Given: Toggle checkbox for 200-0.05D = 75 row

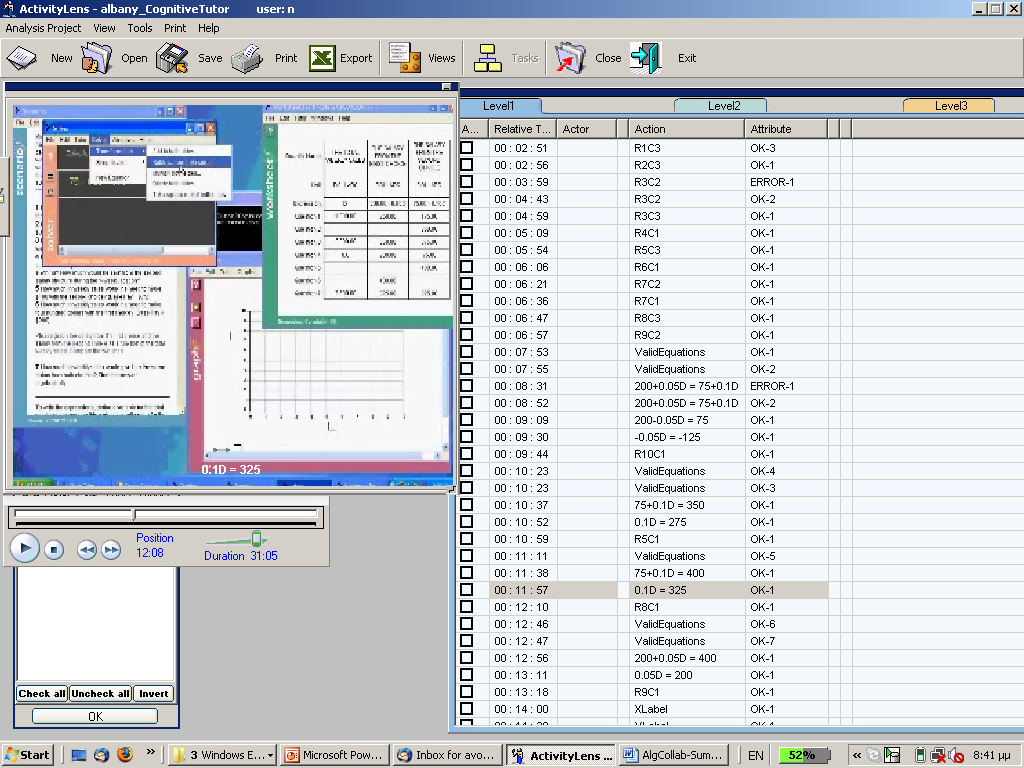Looking at the screenshot, I should coord(467,420).
